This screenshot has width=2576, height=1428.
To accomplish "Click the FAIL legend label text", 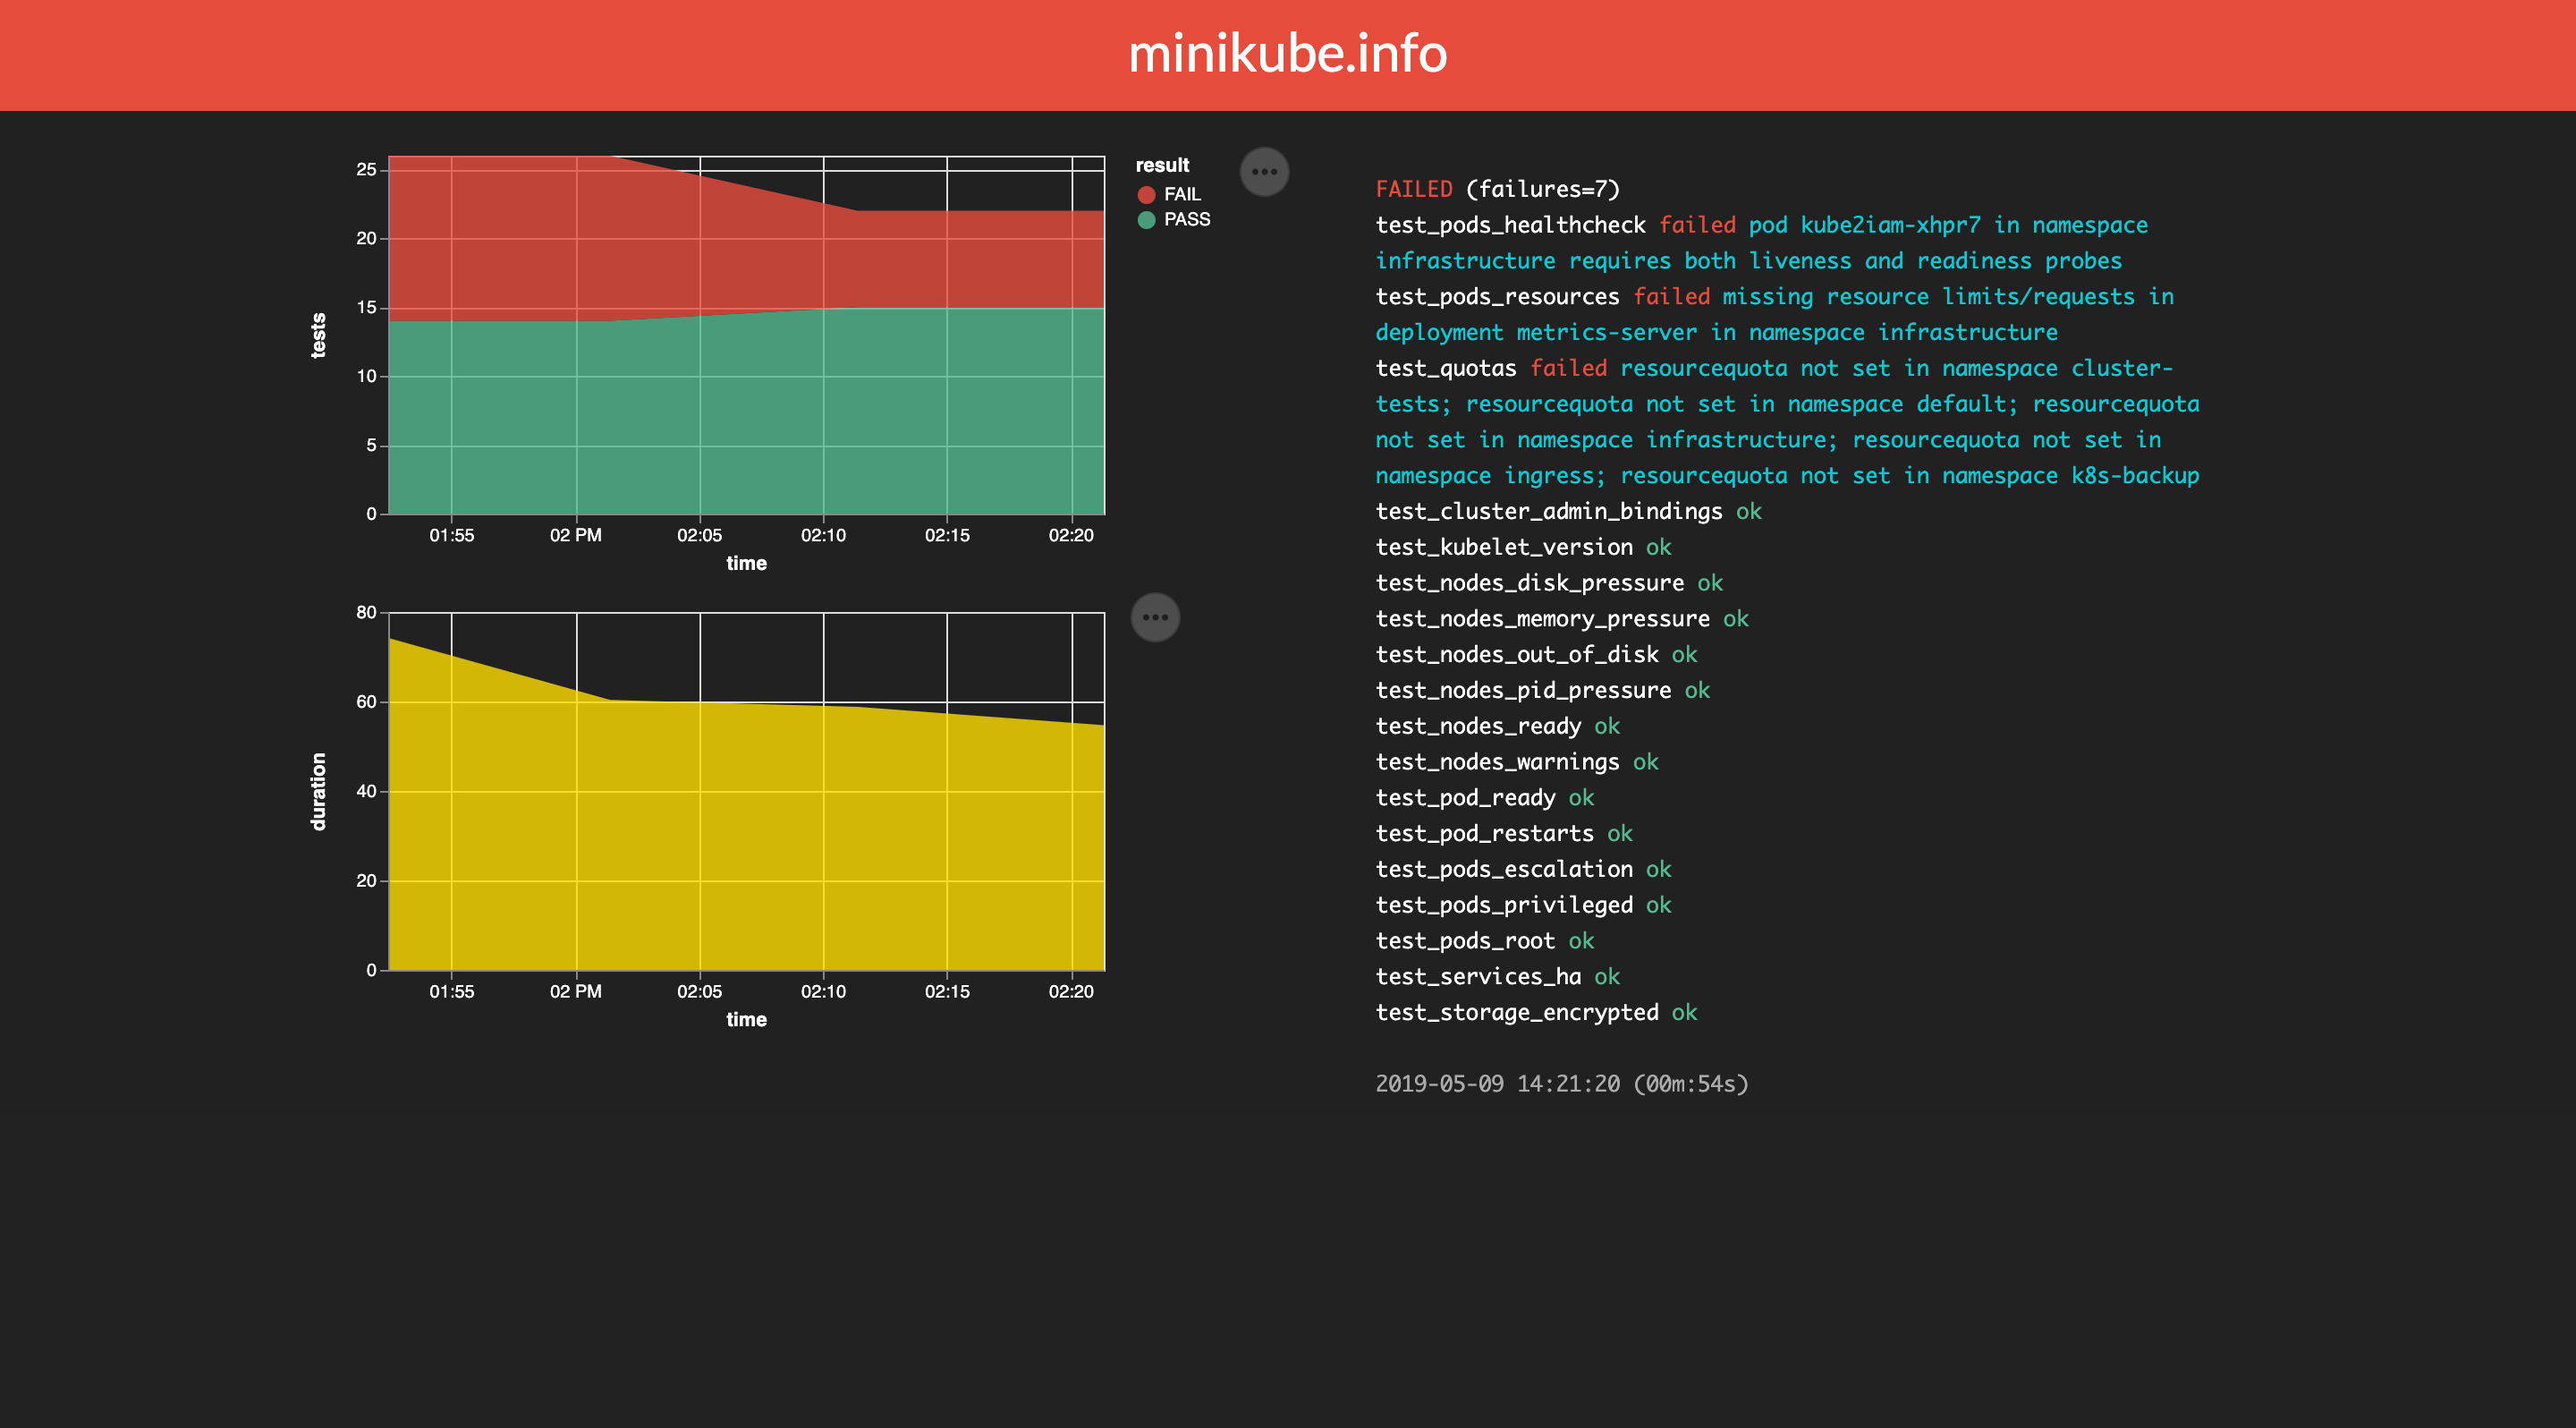I will pos(1182,195).
